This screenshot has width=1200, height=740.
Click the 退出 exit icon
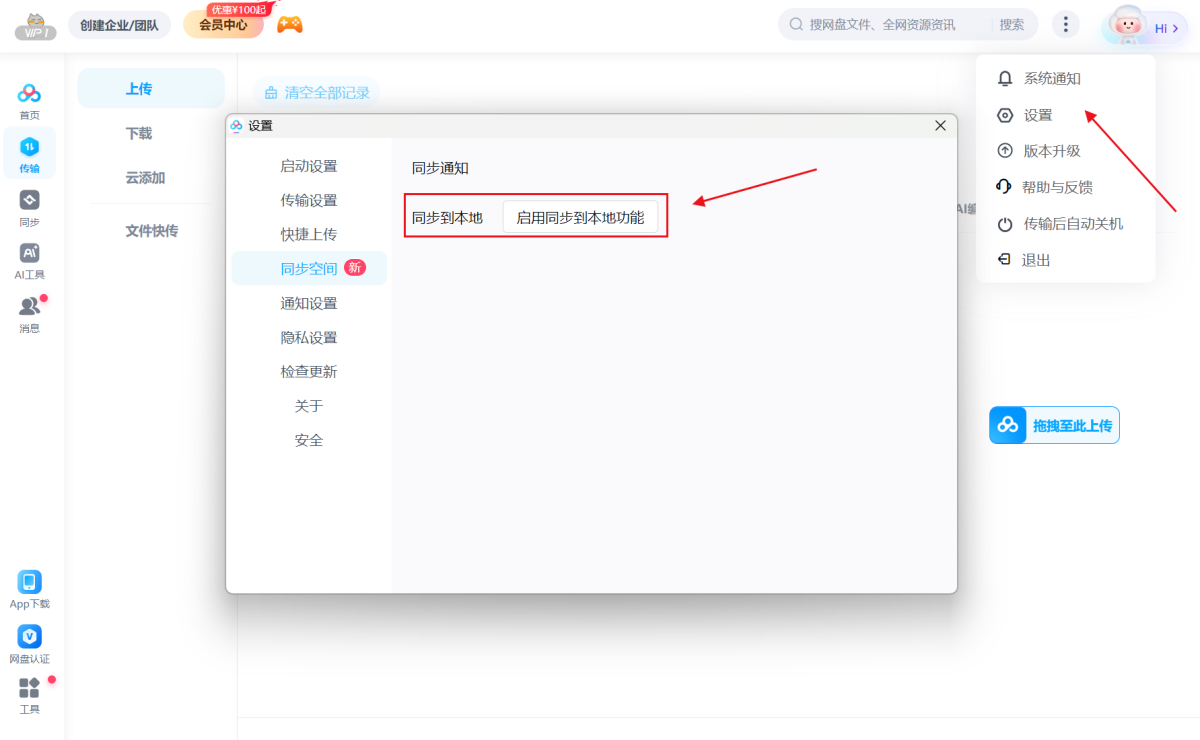pos(1005,260)
